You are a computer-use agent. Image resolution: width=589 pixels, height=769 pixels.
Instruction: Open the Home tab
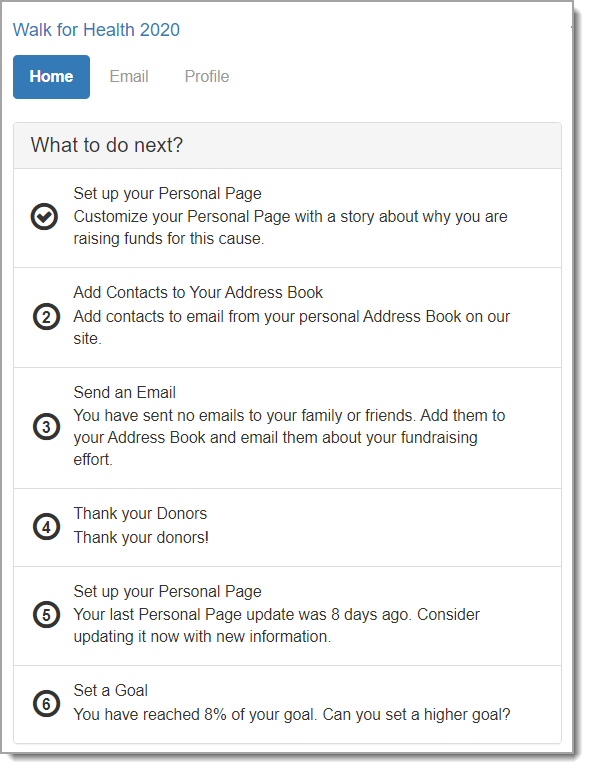(51, 77)
